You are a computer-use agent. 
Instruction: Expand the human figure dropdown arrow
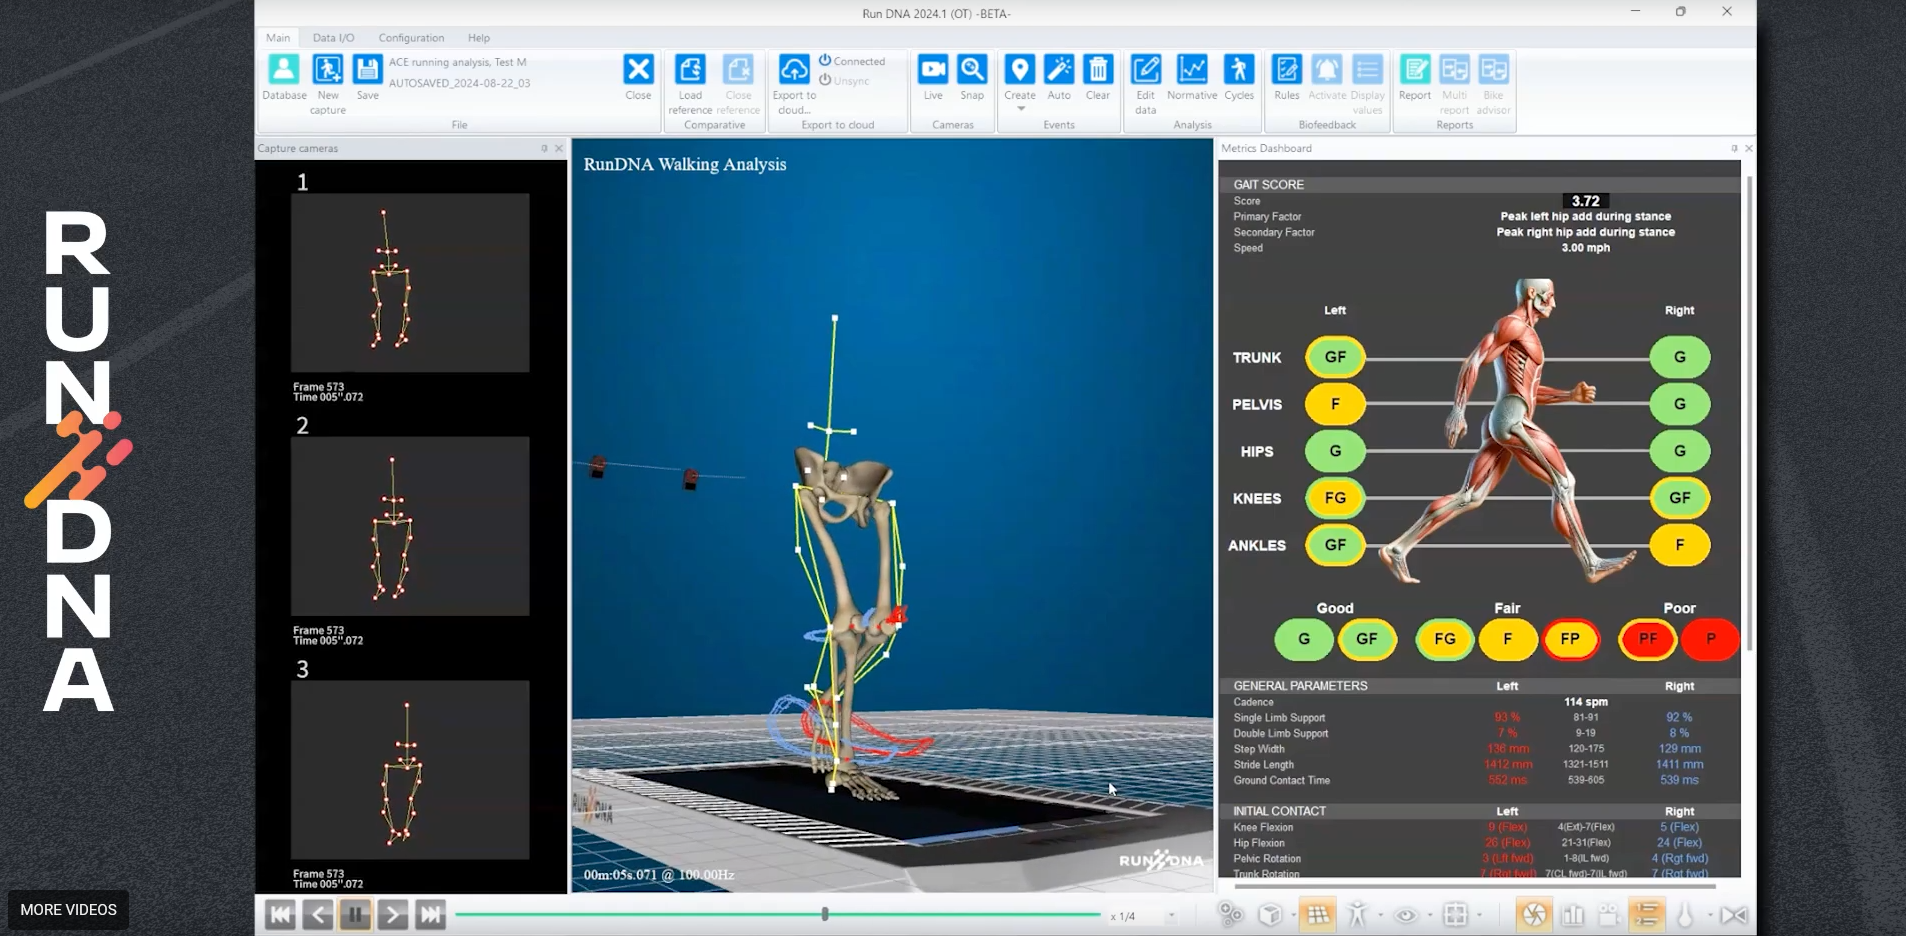tap(1381, 915)
